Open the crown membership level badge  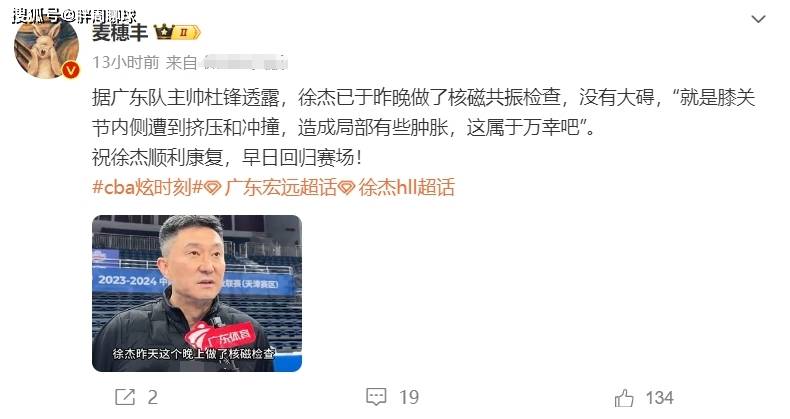177,33
